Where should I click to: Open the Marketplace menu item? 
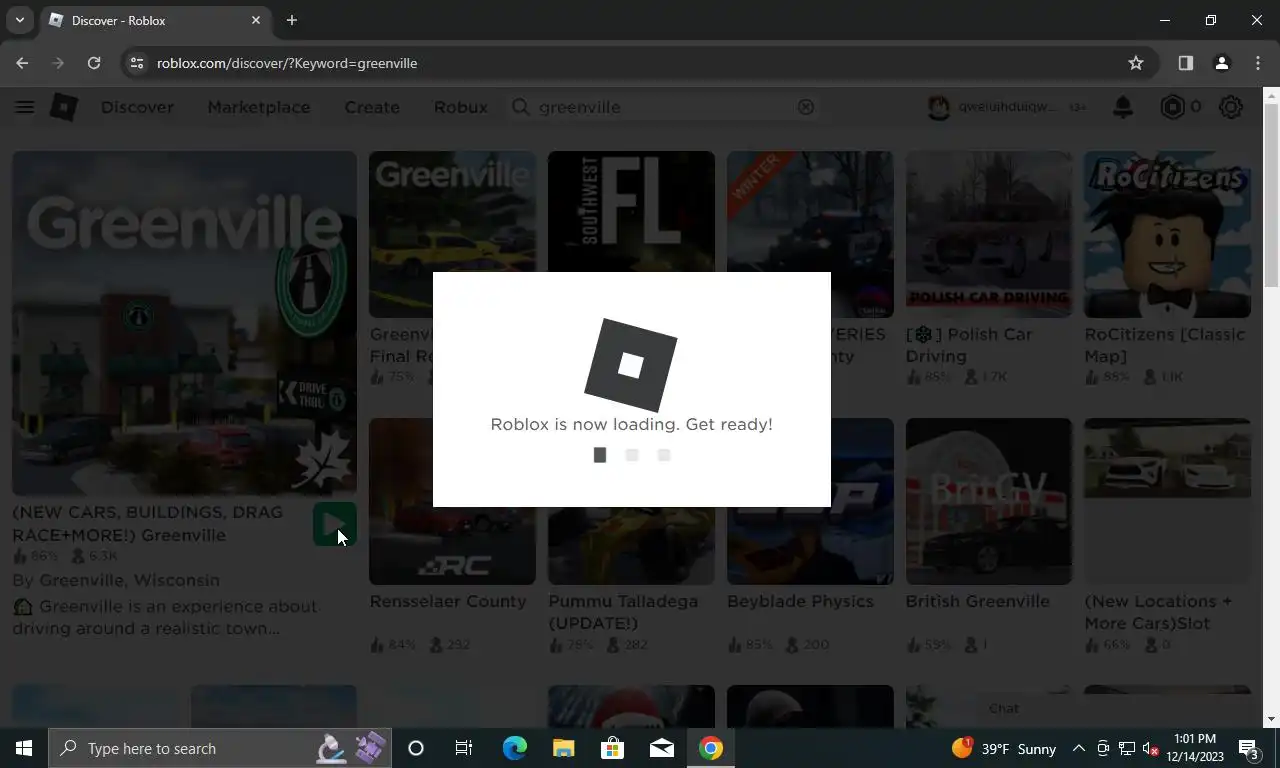click(x=258, y=107)
